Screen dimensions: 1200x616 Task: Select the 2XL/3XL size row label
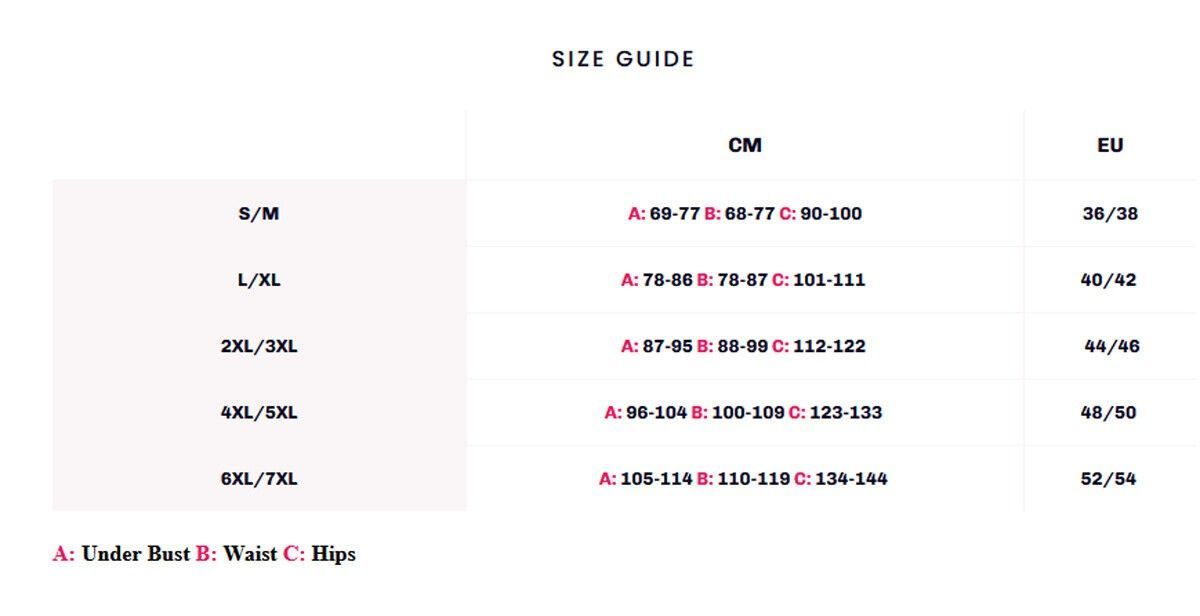click(259, 346)
